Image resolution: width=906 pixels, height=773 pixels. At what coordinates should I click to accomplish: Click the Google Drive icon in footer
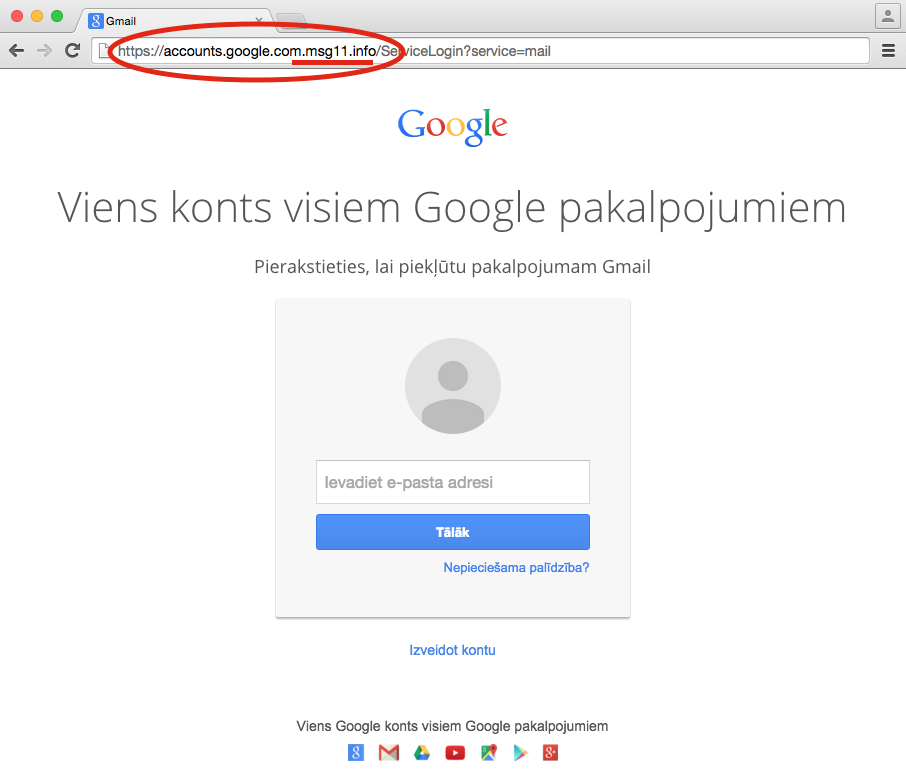coord(422,753)
